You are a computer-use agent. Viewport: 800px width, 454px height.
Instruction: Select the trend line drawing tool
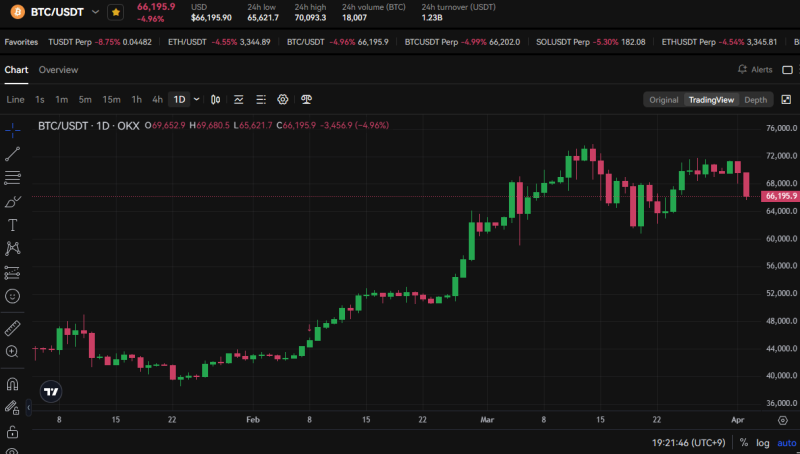coord(13,154)
